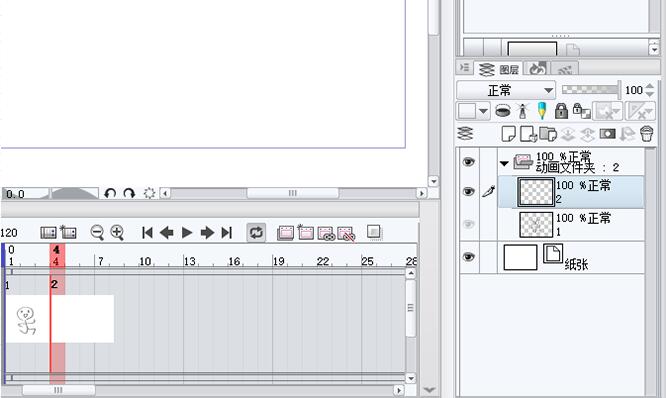The width and height of the screenshot is (666, 398).
Task: Zoom out the timeline view
Action: coord(97,232)
